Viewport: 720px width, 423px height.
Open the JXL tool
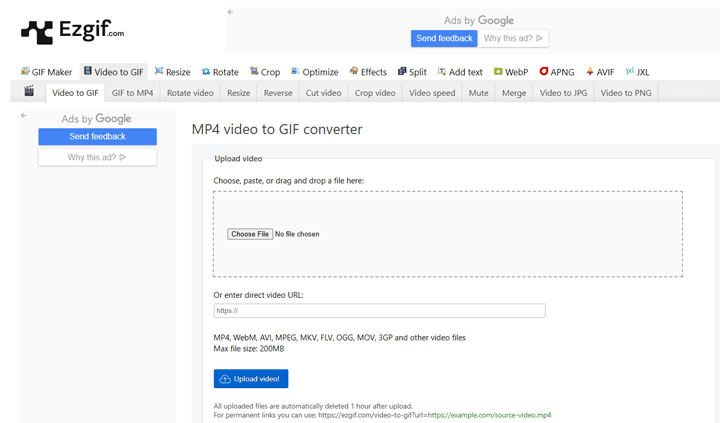[637, 72]
